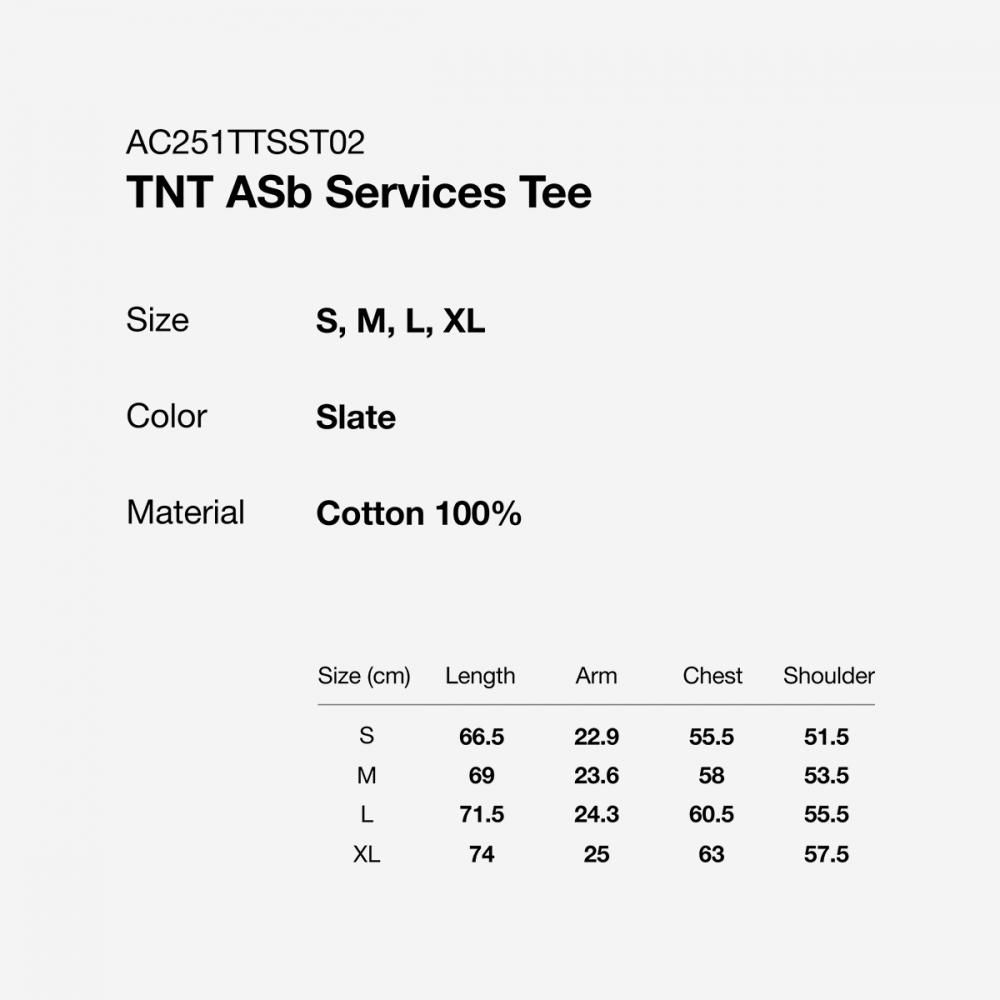Click the Arm column header

(x=596, y=676)
